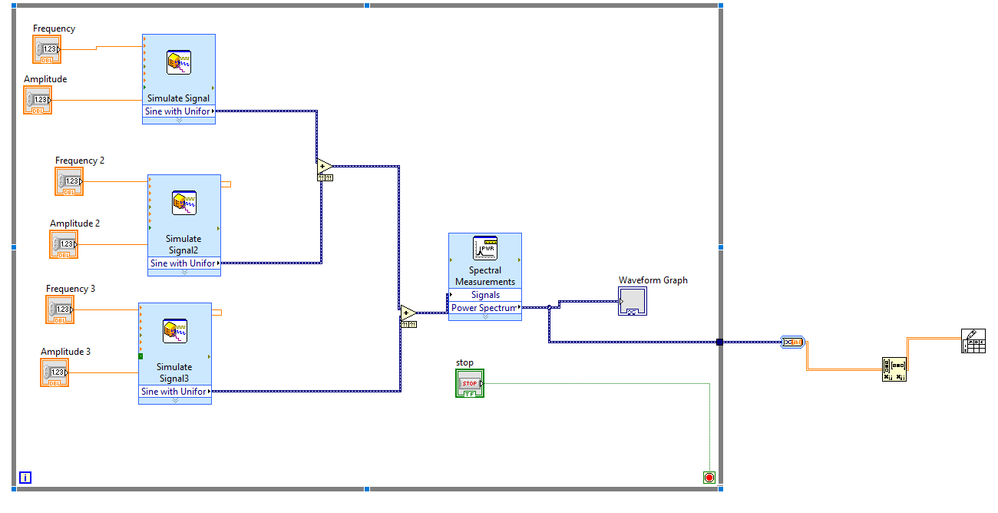Expand Simulate Signal3 bottom chevron
The image size is (998, 513).
click(x=175, y=401)
